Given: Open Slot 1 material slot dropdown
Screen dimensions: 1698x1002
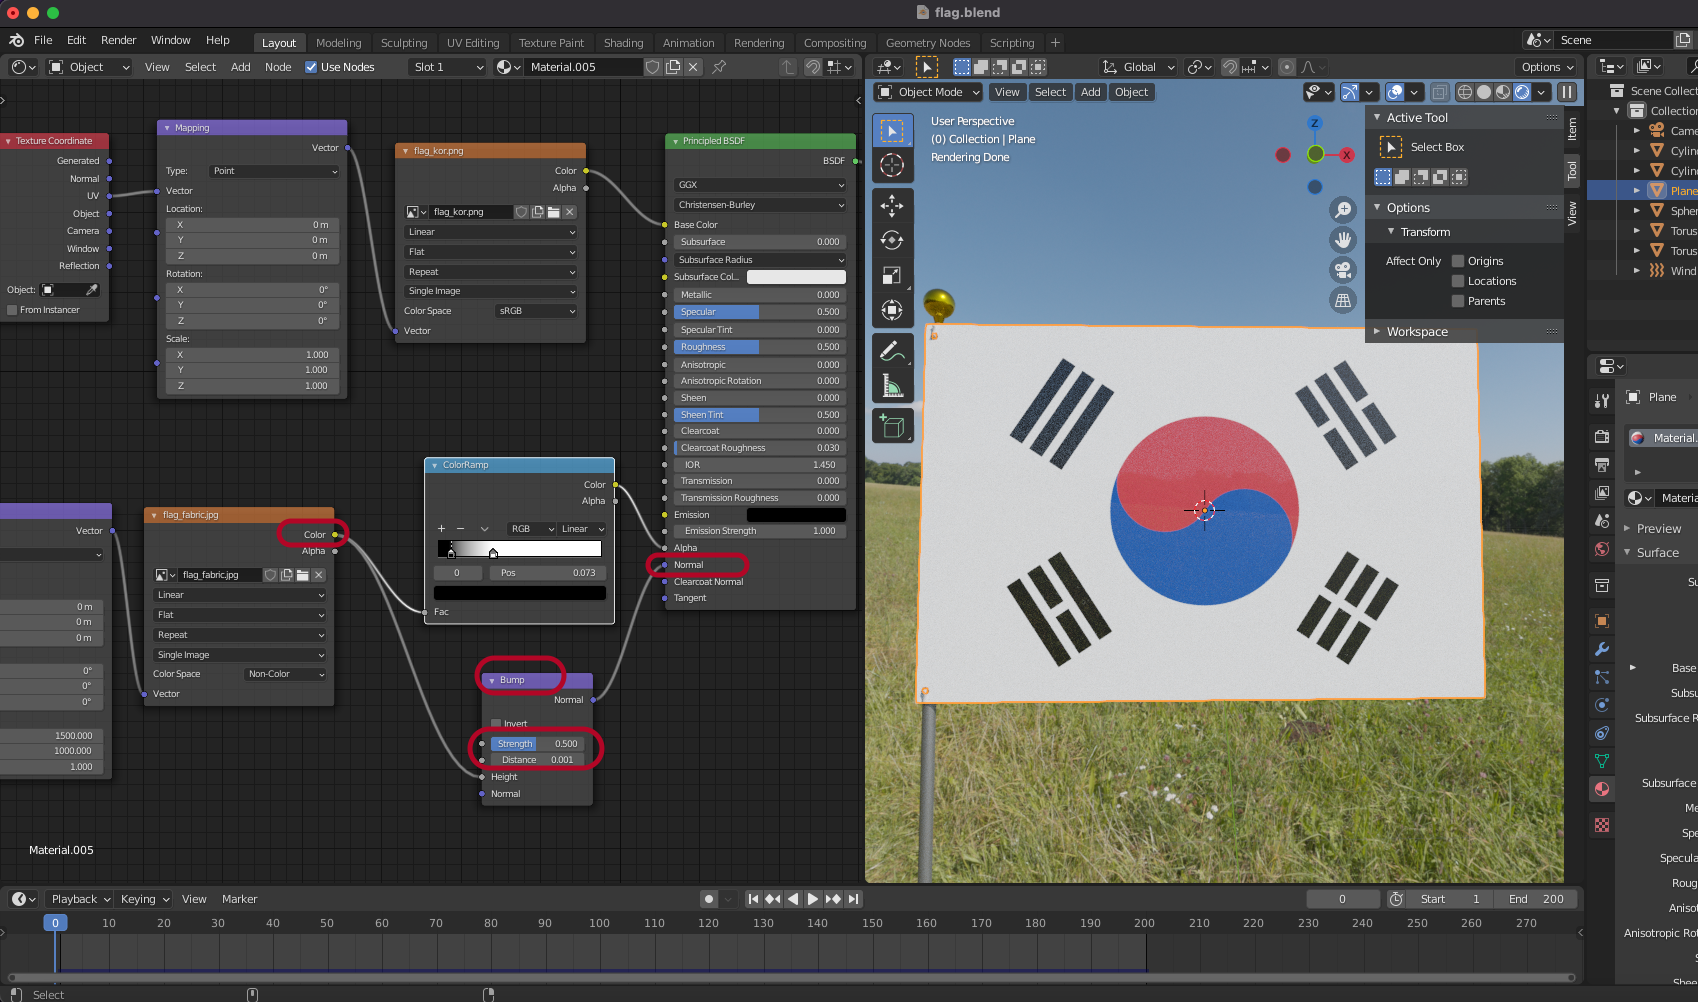Looking at the screenshot, I should pyautogui.click(x=447, y=67).
